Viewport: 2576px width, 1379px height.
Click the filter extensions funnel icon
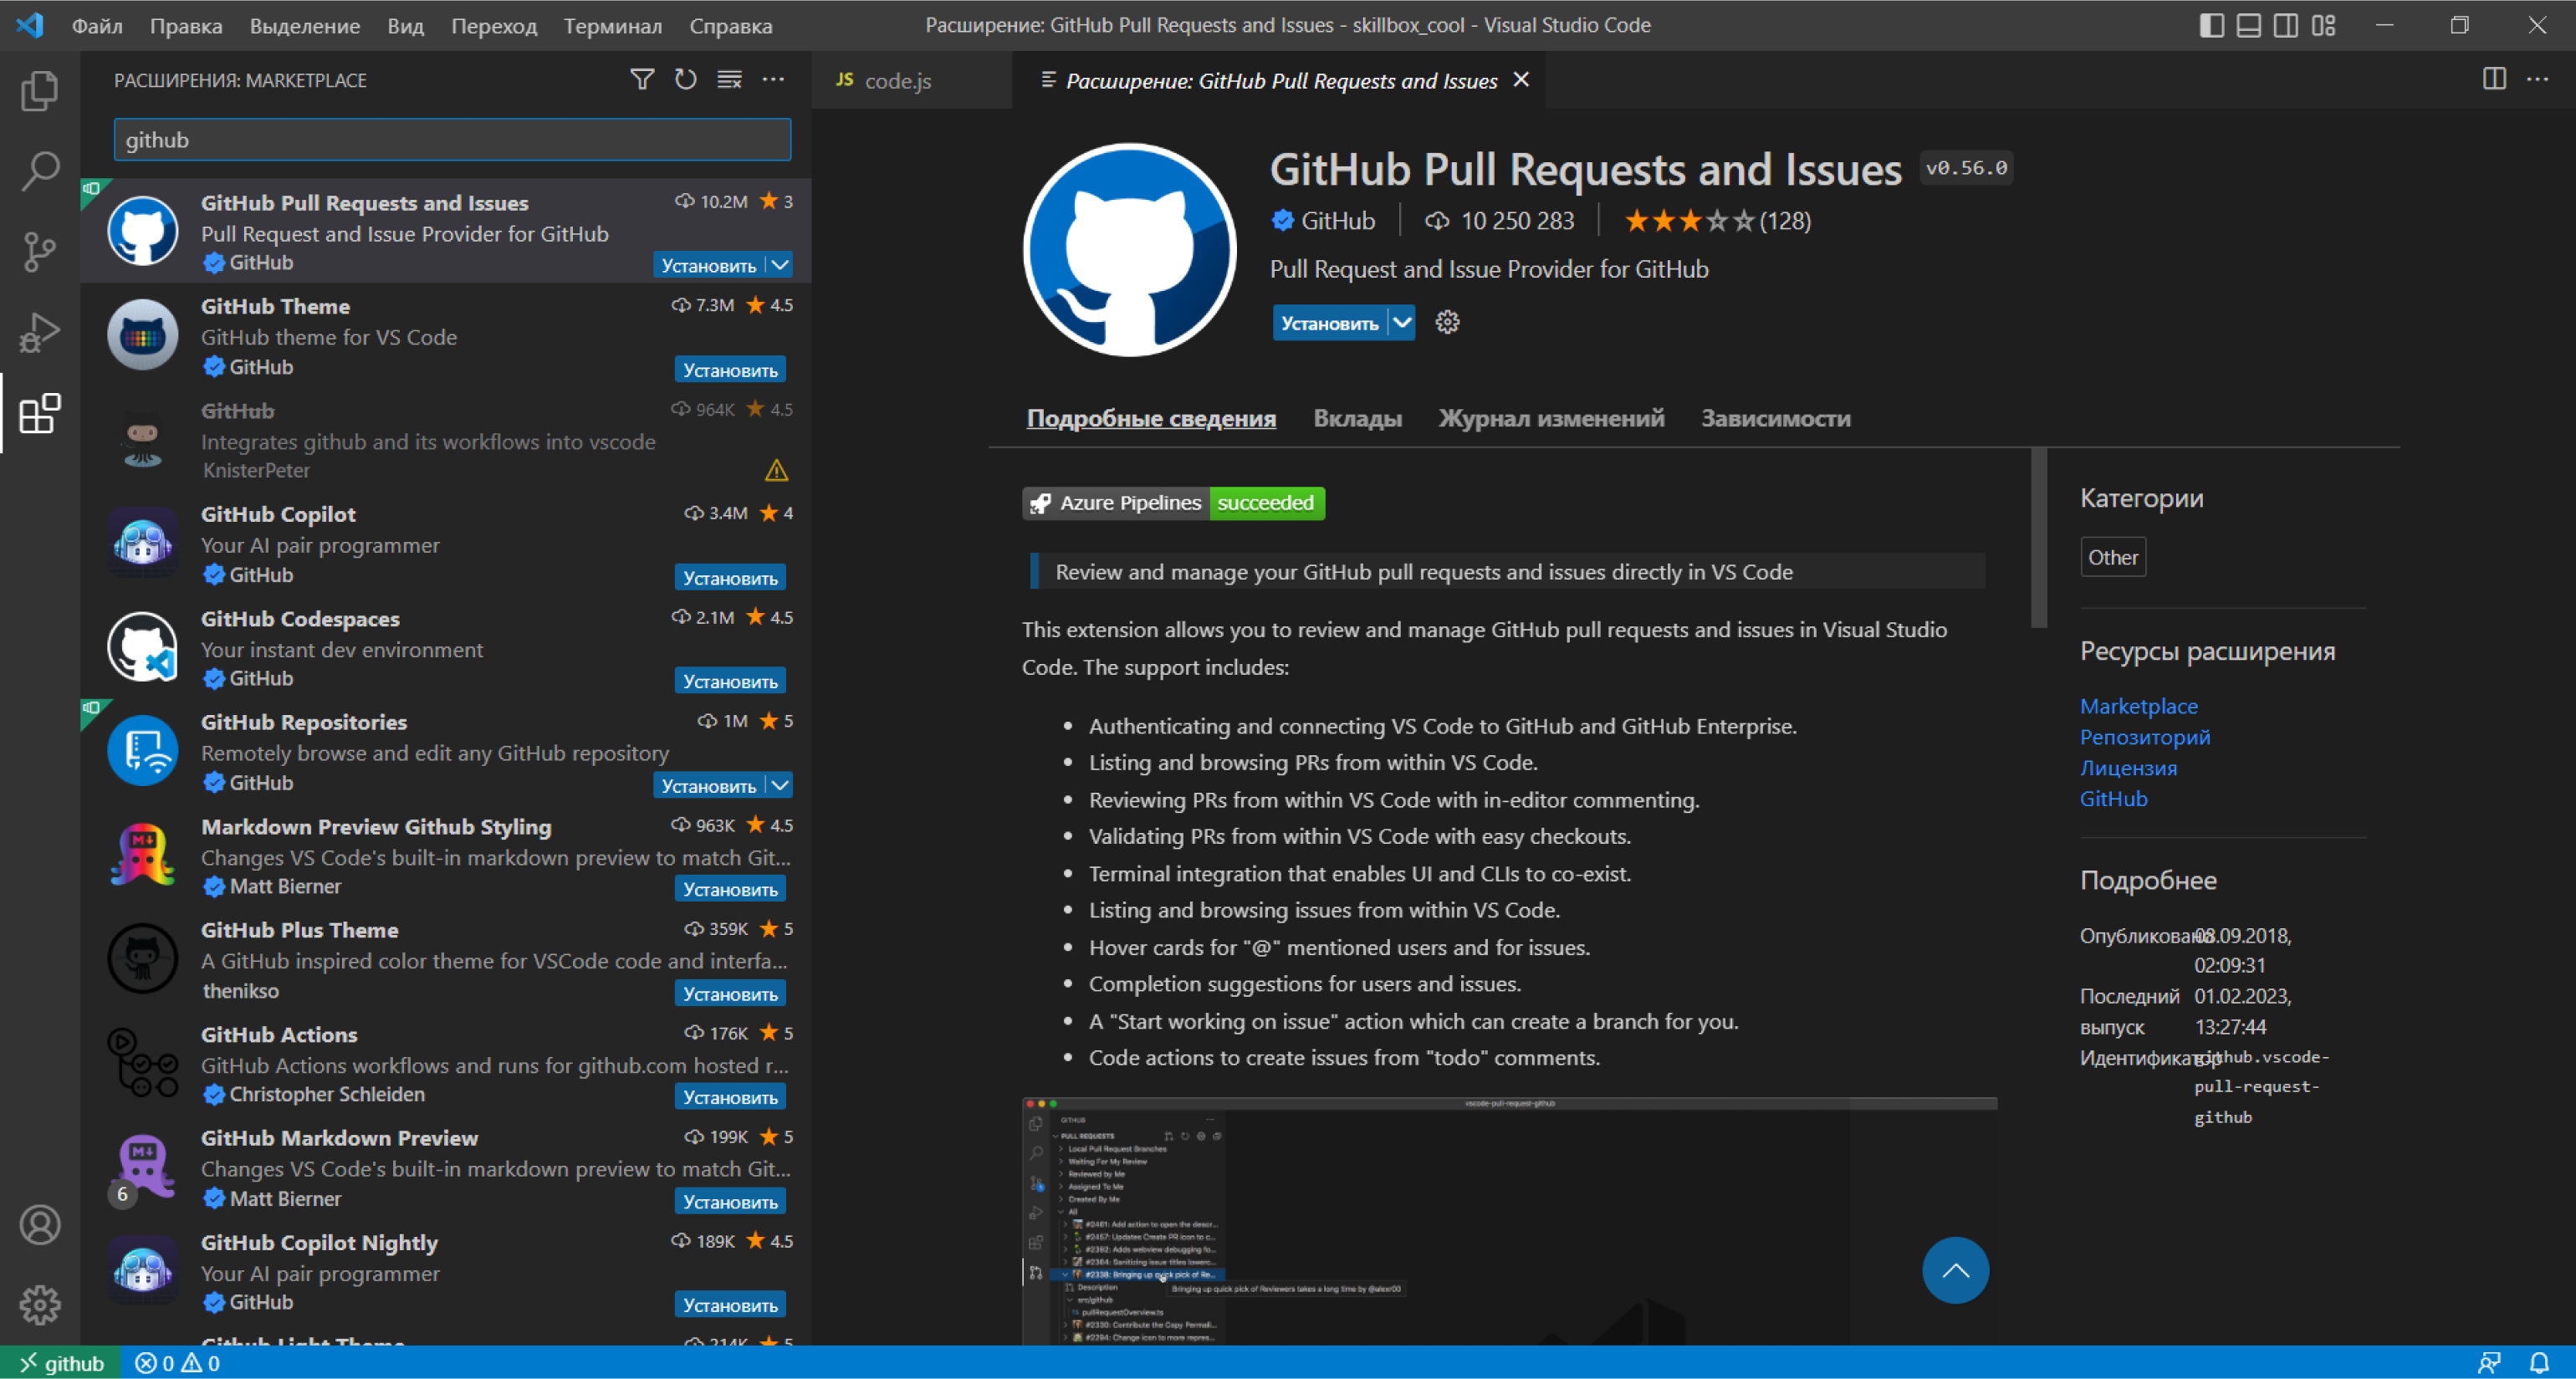pyautogui.click(x=642, y=79)
